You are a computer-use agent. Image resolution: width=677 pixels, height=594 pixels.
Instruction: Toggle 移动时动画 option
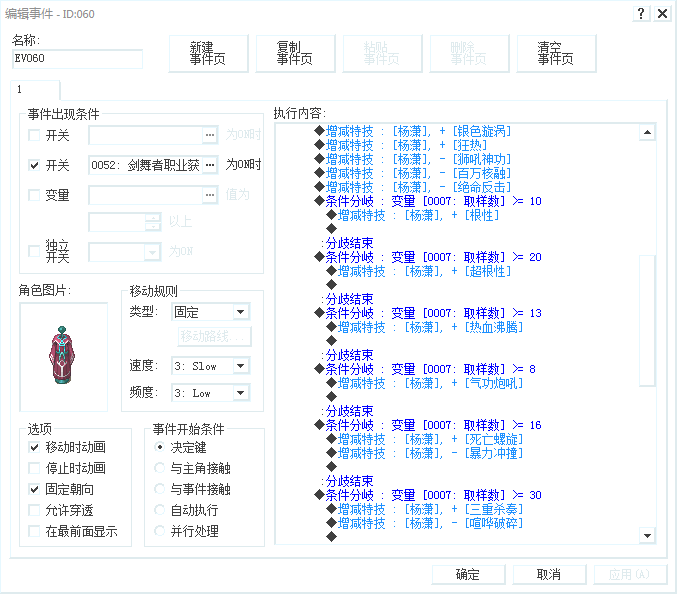pos(34,447)
